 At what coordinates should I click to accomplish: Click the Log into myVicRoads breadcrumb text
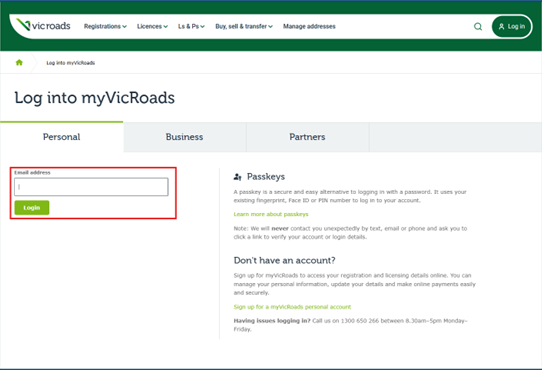(x=71, y=63)
